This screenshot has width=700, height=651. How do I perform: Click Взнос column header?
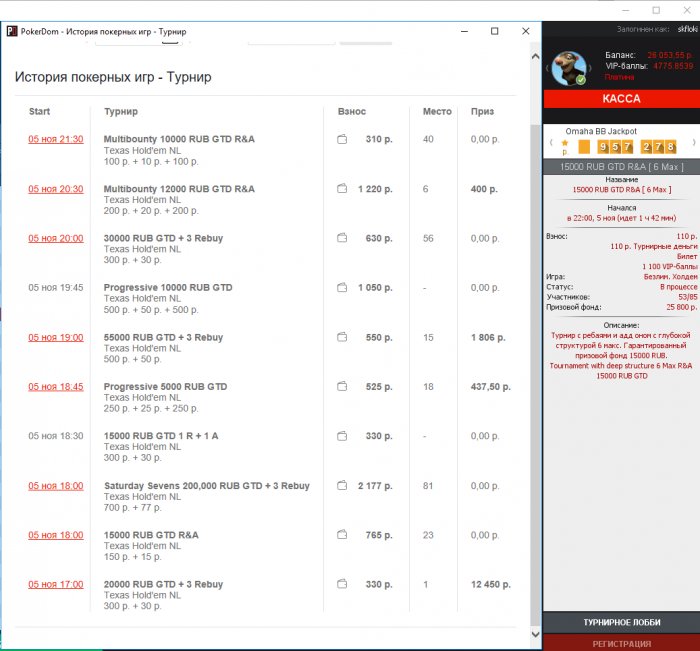[352, 112]
